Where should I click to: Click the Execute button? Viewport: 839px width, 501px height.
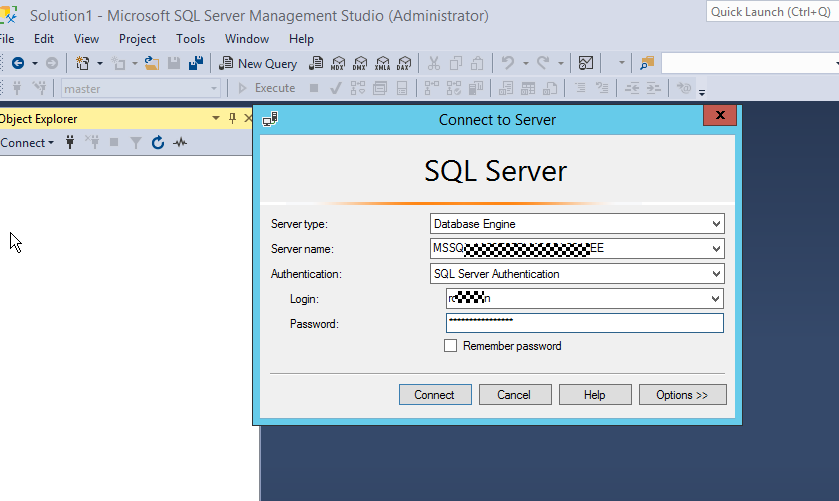click(266, 88)
